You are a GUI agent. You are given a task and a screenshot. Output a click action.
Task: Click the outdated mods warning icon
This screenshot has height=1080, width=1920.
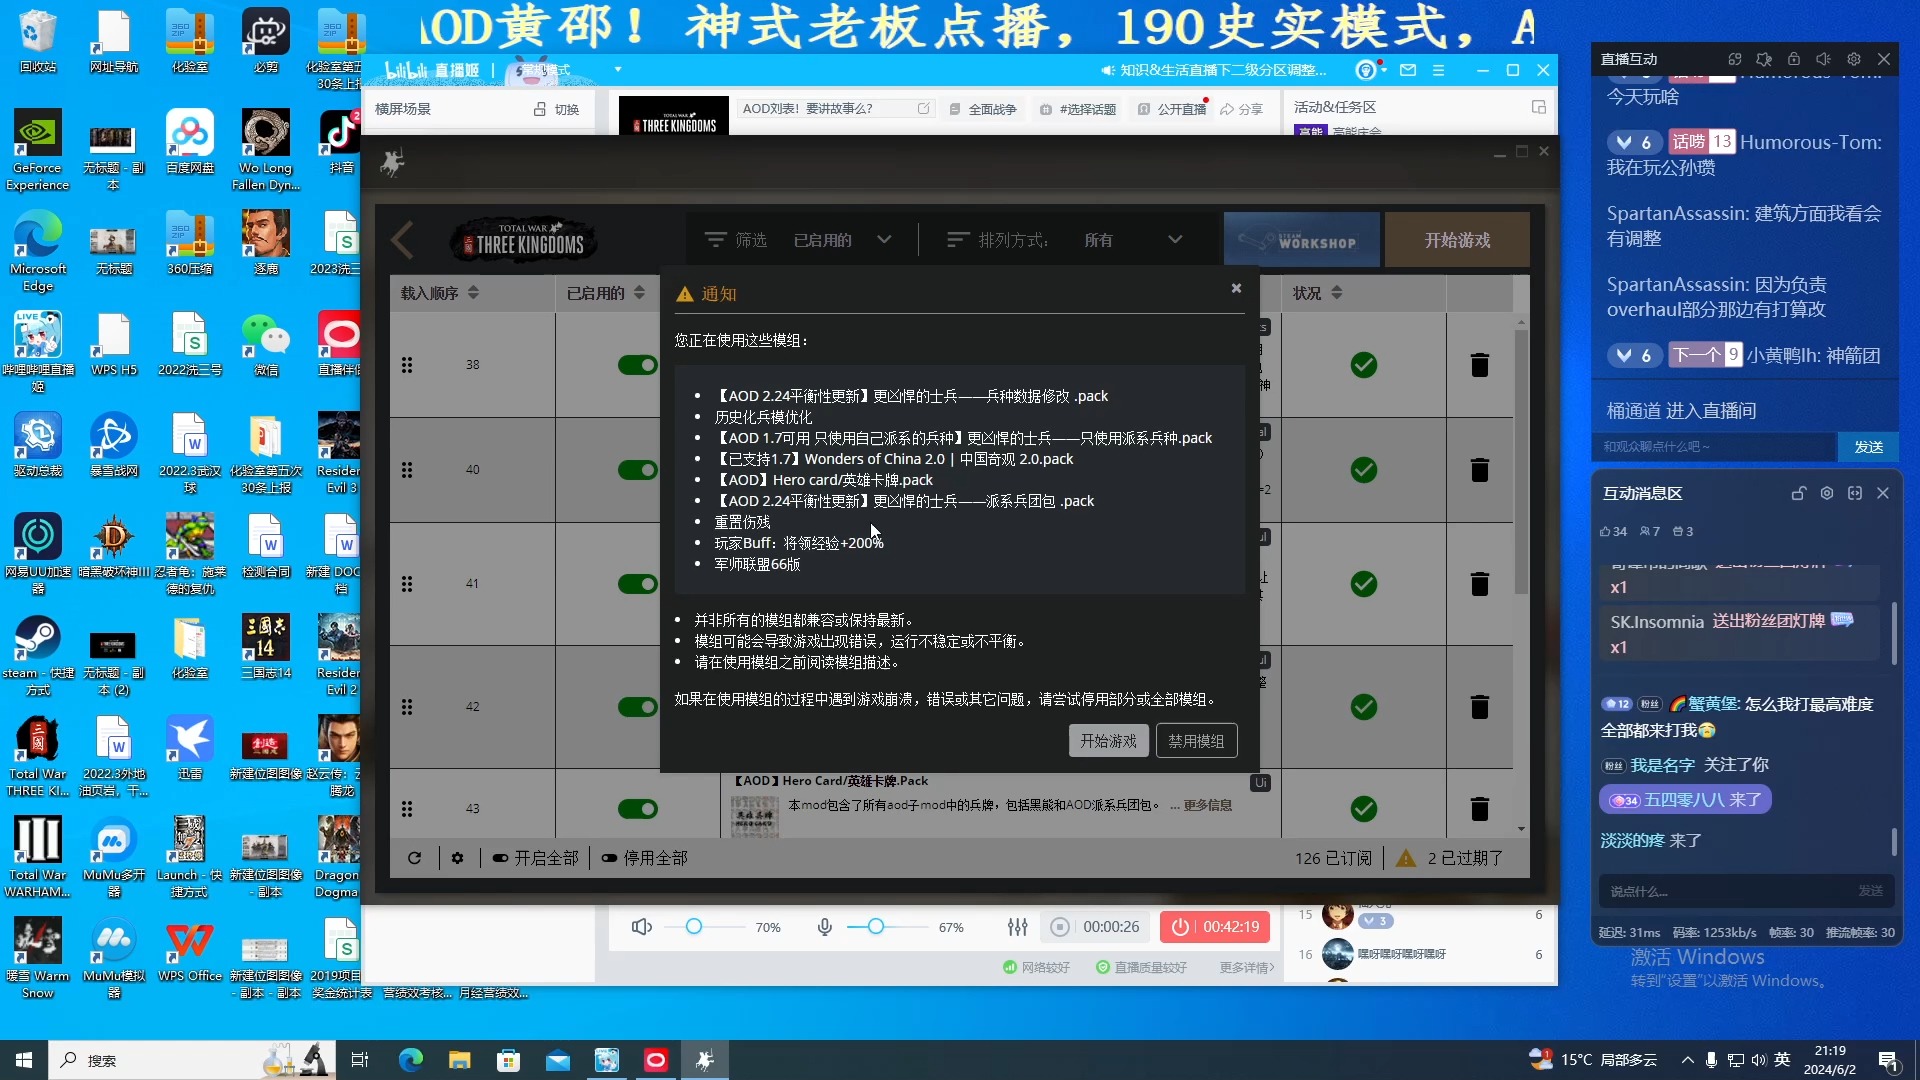click(1406, 858)
